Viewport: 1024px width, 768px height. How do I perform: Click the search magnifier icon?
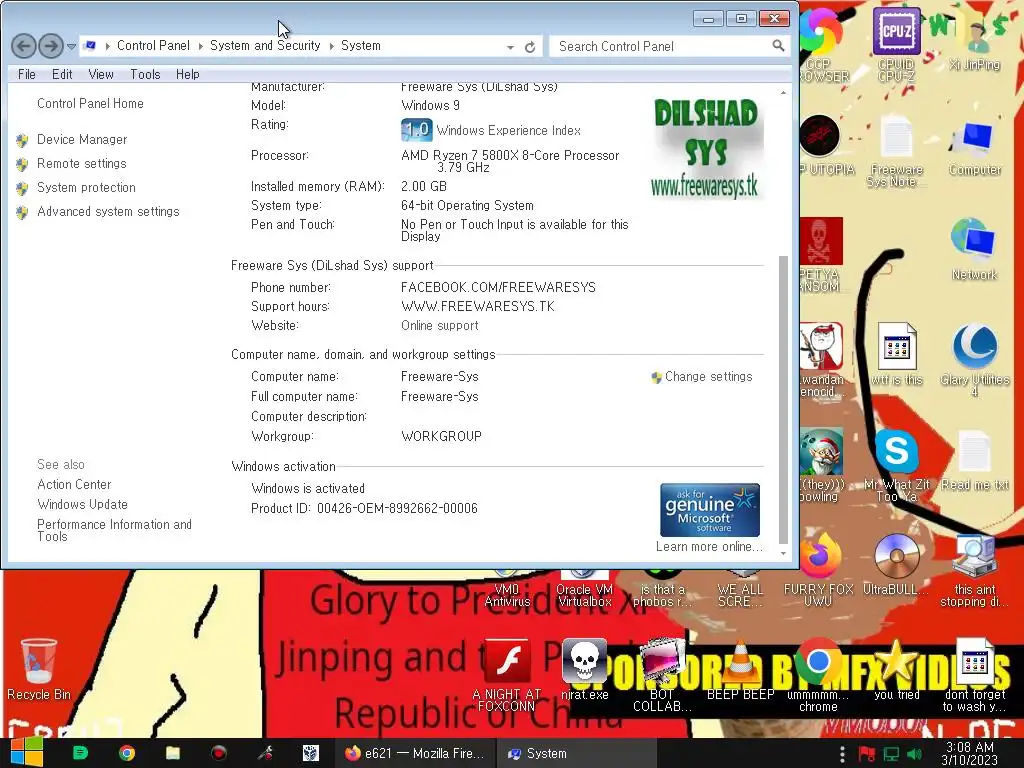[778, 46]
